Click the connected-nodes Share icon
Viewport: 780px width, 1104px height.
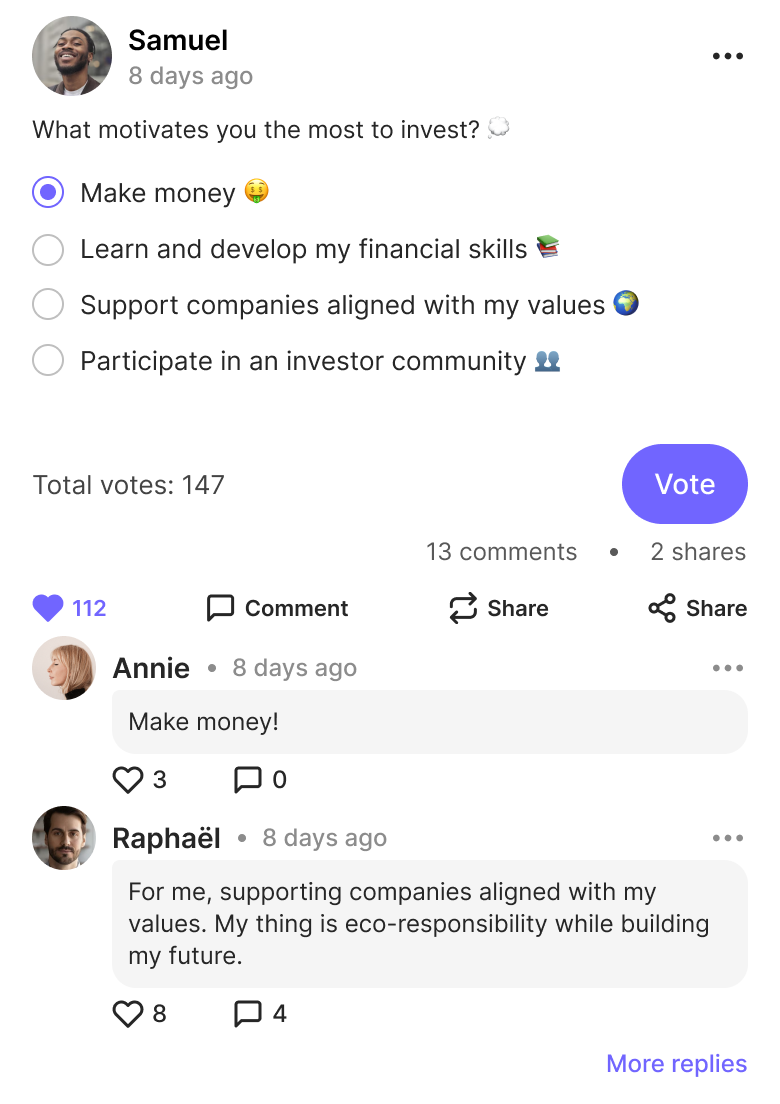click(662, 608)
